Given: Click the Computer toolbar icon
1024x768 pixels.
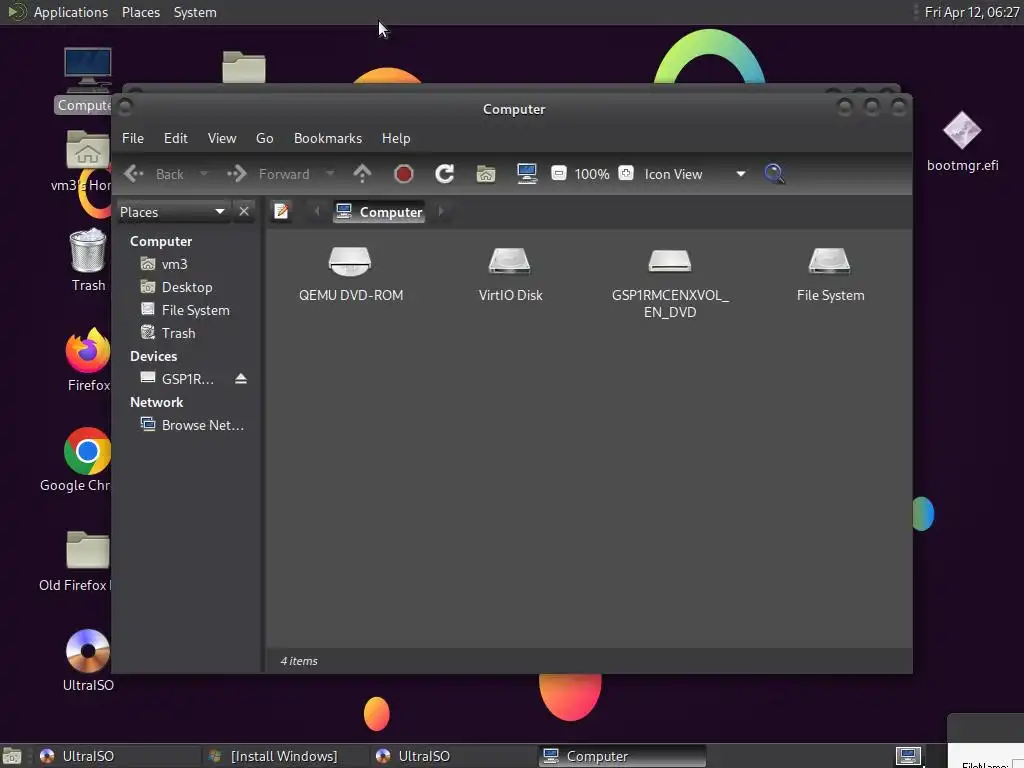Looking at the screenshot, I should (526, 174).
